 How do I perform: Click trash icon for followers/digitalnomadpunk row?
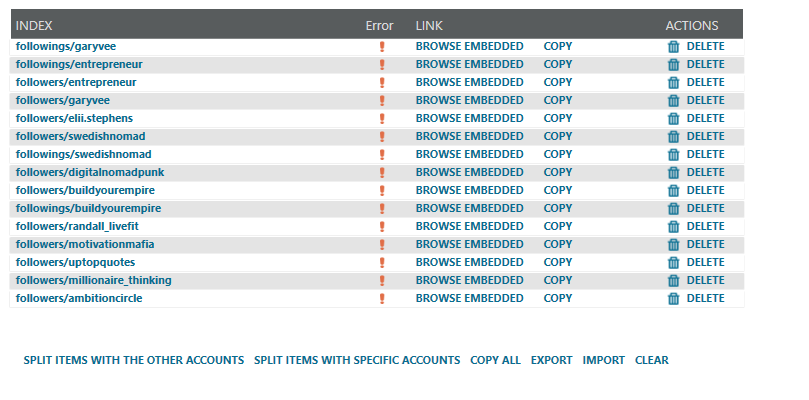(673, 172)
